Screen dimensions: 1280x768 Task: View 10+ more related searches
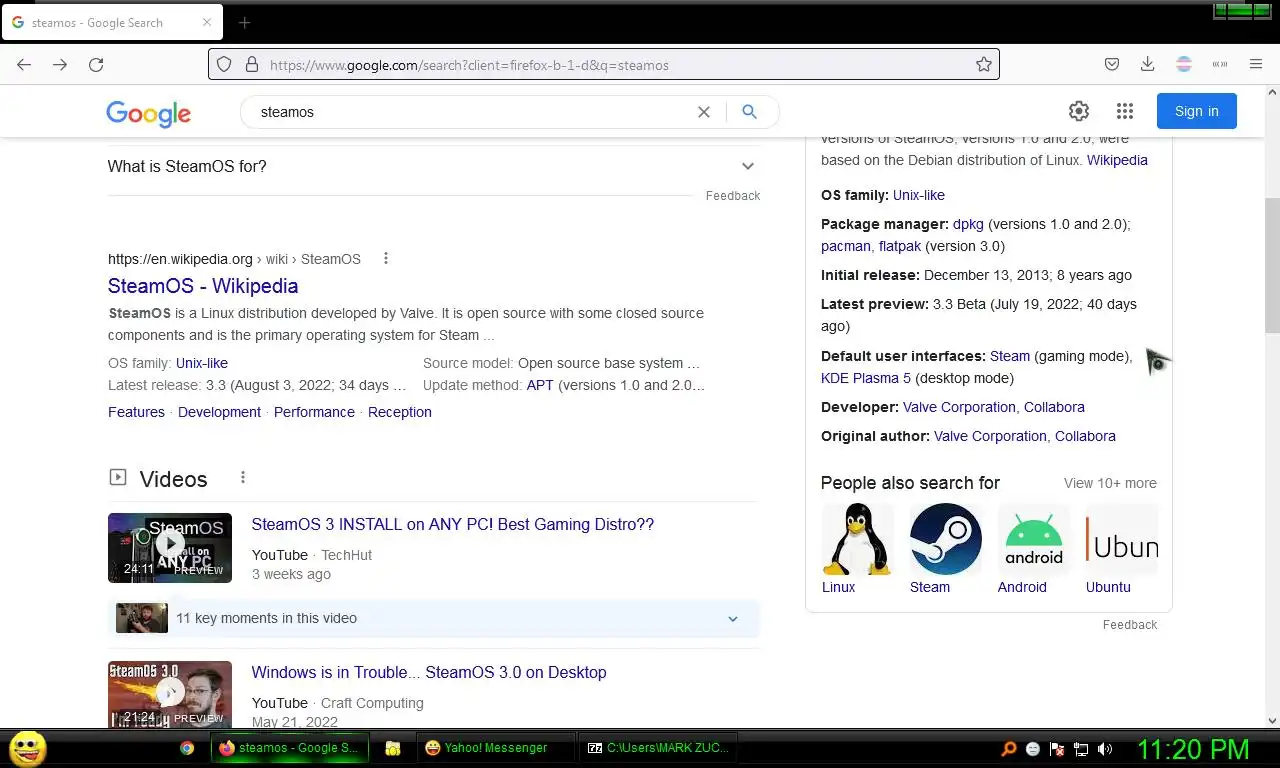1110,483
